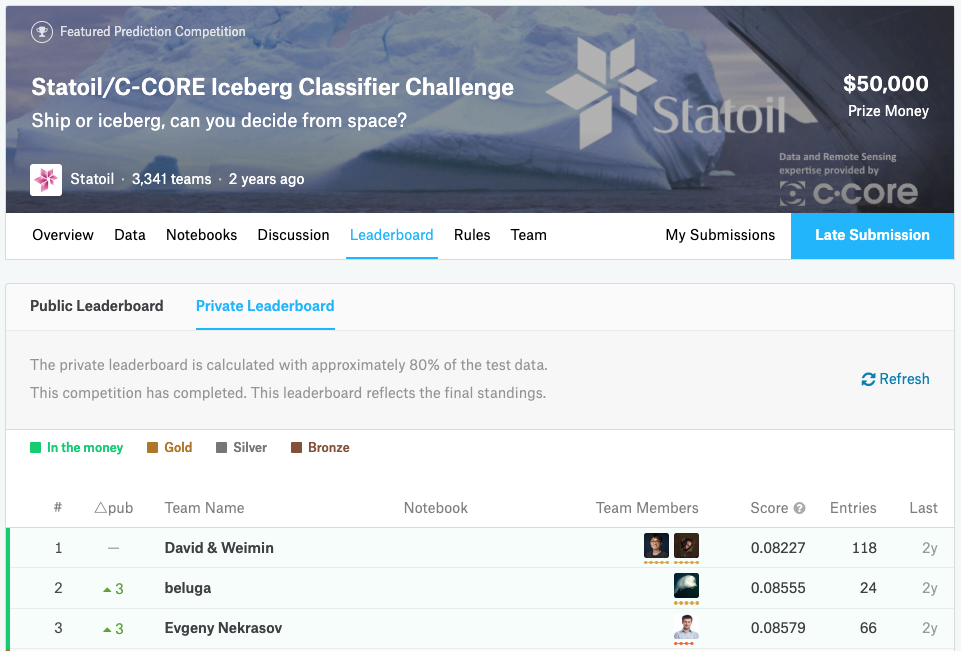Open Evgeny Nekrasov member avatar

pos(686,626)
